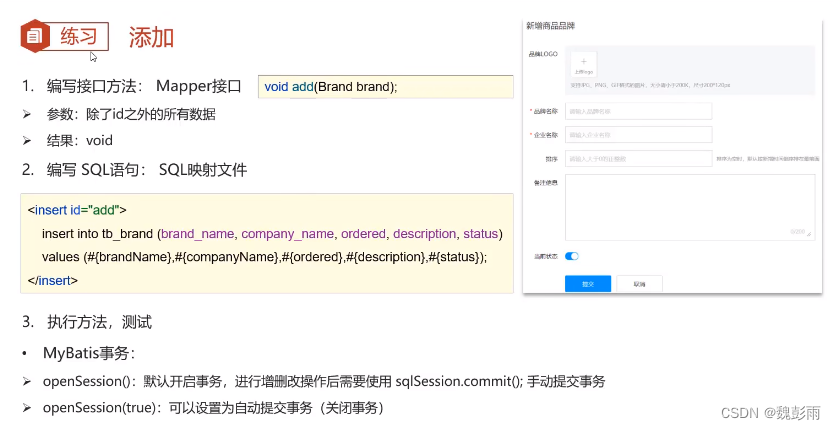836x430 pixels.
Task: Click inside the 备注信息 remarks textarea
Action: [690, 207]
